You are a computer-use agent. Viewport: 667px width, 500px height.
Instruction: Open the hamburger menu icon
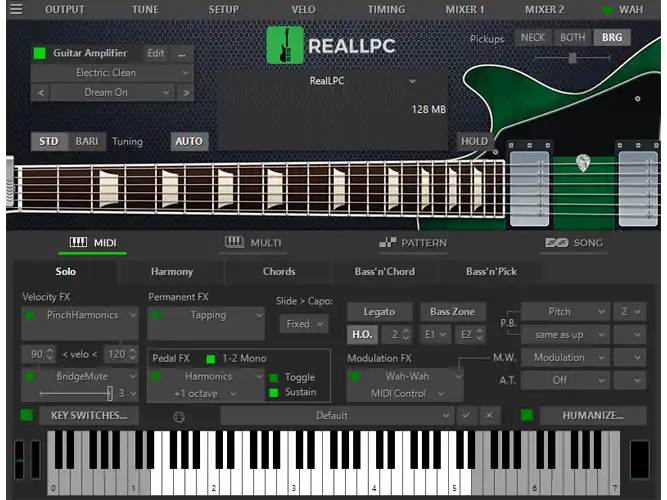coord(16,9)
